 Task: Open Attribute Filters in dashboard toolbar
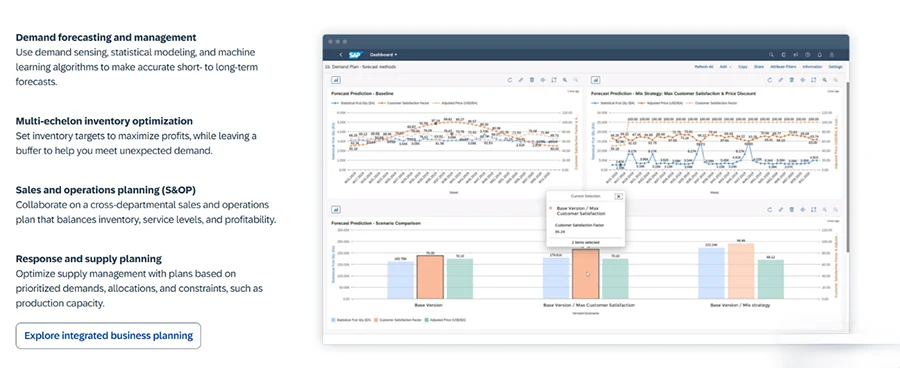[783, 67]
